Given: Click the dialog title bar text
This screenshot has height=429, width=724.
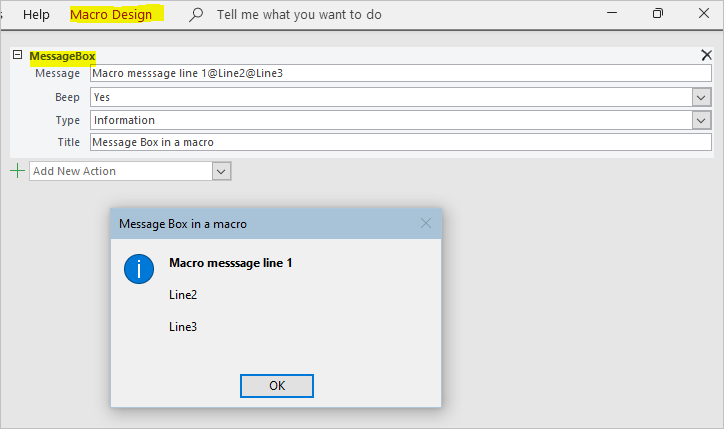Looking at the screenshot, I should tap(183, 224).
